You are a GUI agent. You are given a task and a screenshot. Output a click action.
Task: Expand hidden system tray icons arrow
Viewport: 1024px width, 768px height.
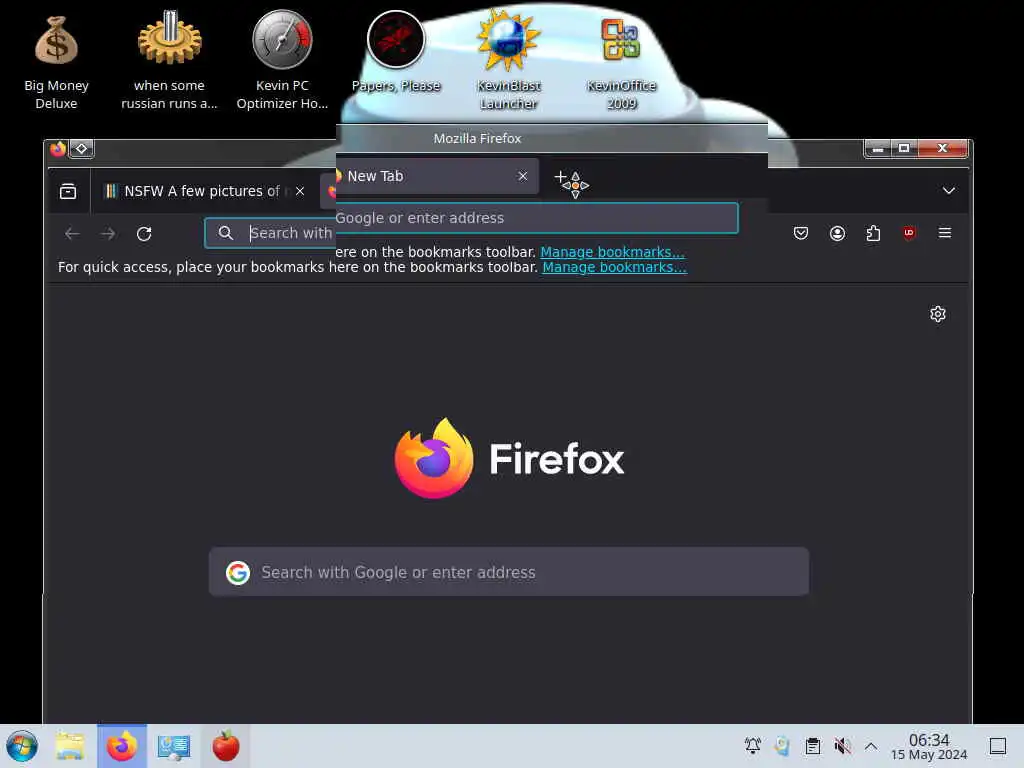(871, 746)
